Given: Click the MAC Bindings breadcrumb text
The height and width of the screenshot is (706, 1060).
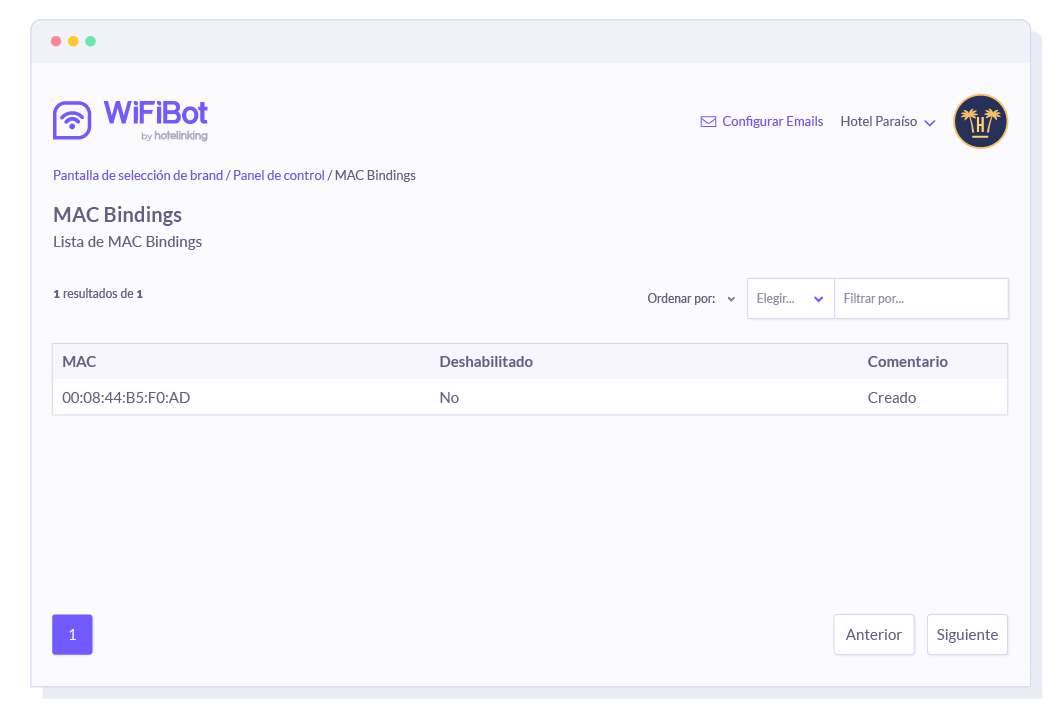Looking at the screenshot, I should (x=375, y=175).
